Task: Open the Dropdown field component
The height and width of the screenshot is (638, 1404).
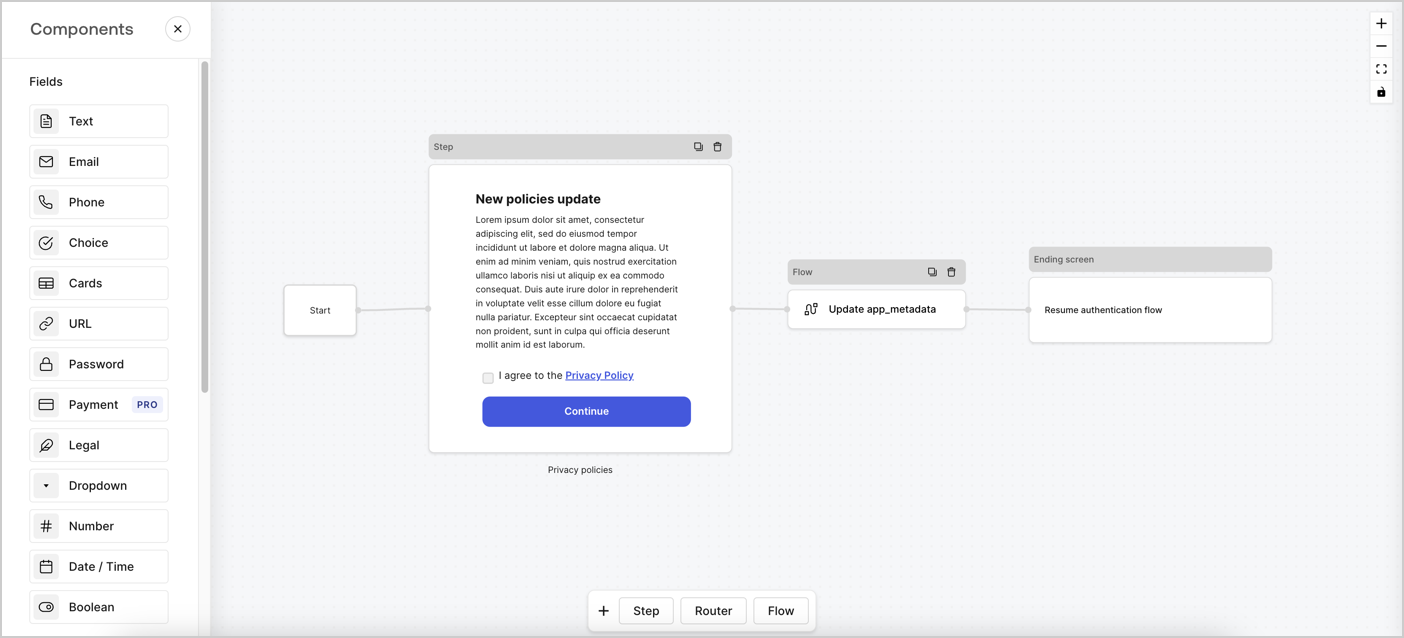Action: [98, 485]
